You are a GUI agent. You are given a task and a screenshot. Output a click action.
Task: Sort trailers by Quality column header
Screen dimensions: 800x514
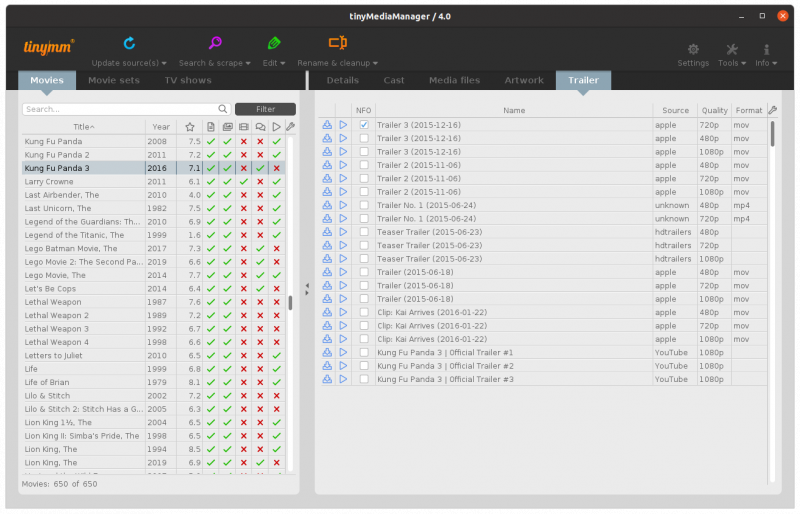coord(714,110)
